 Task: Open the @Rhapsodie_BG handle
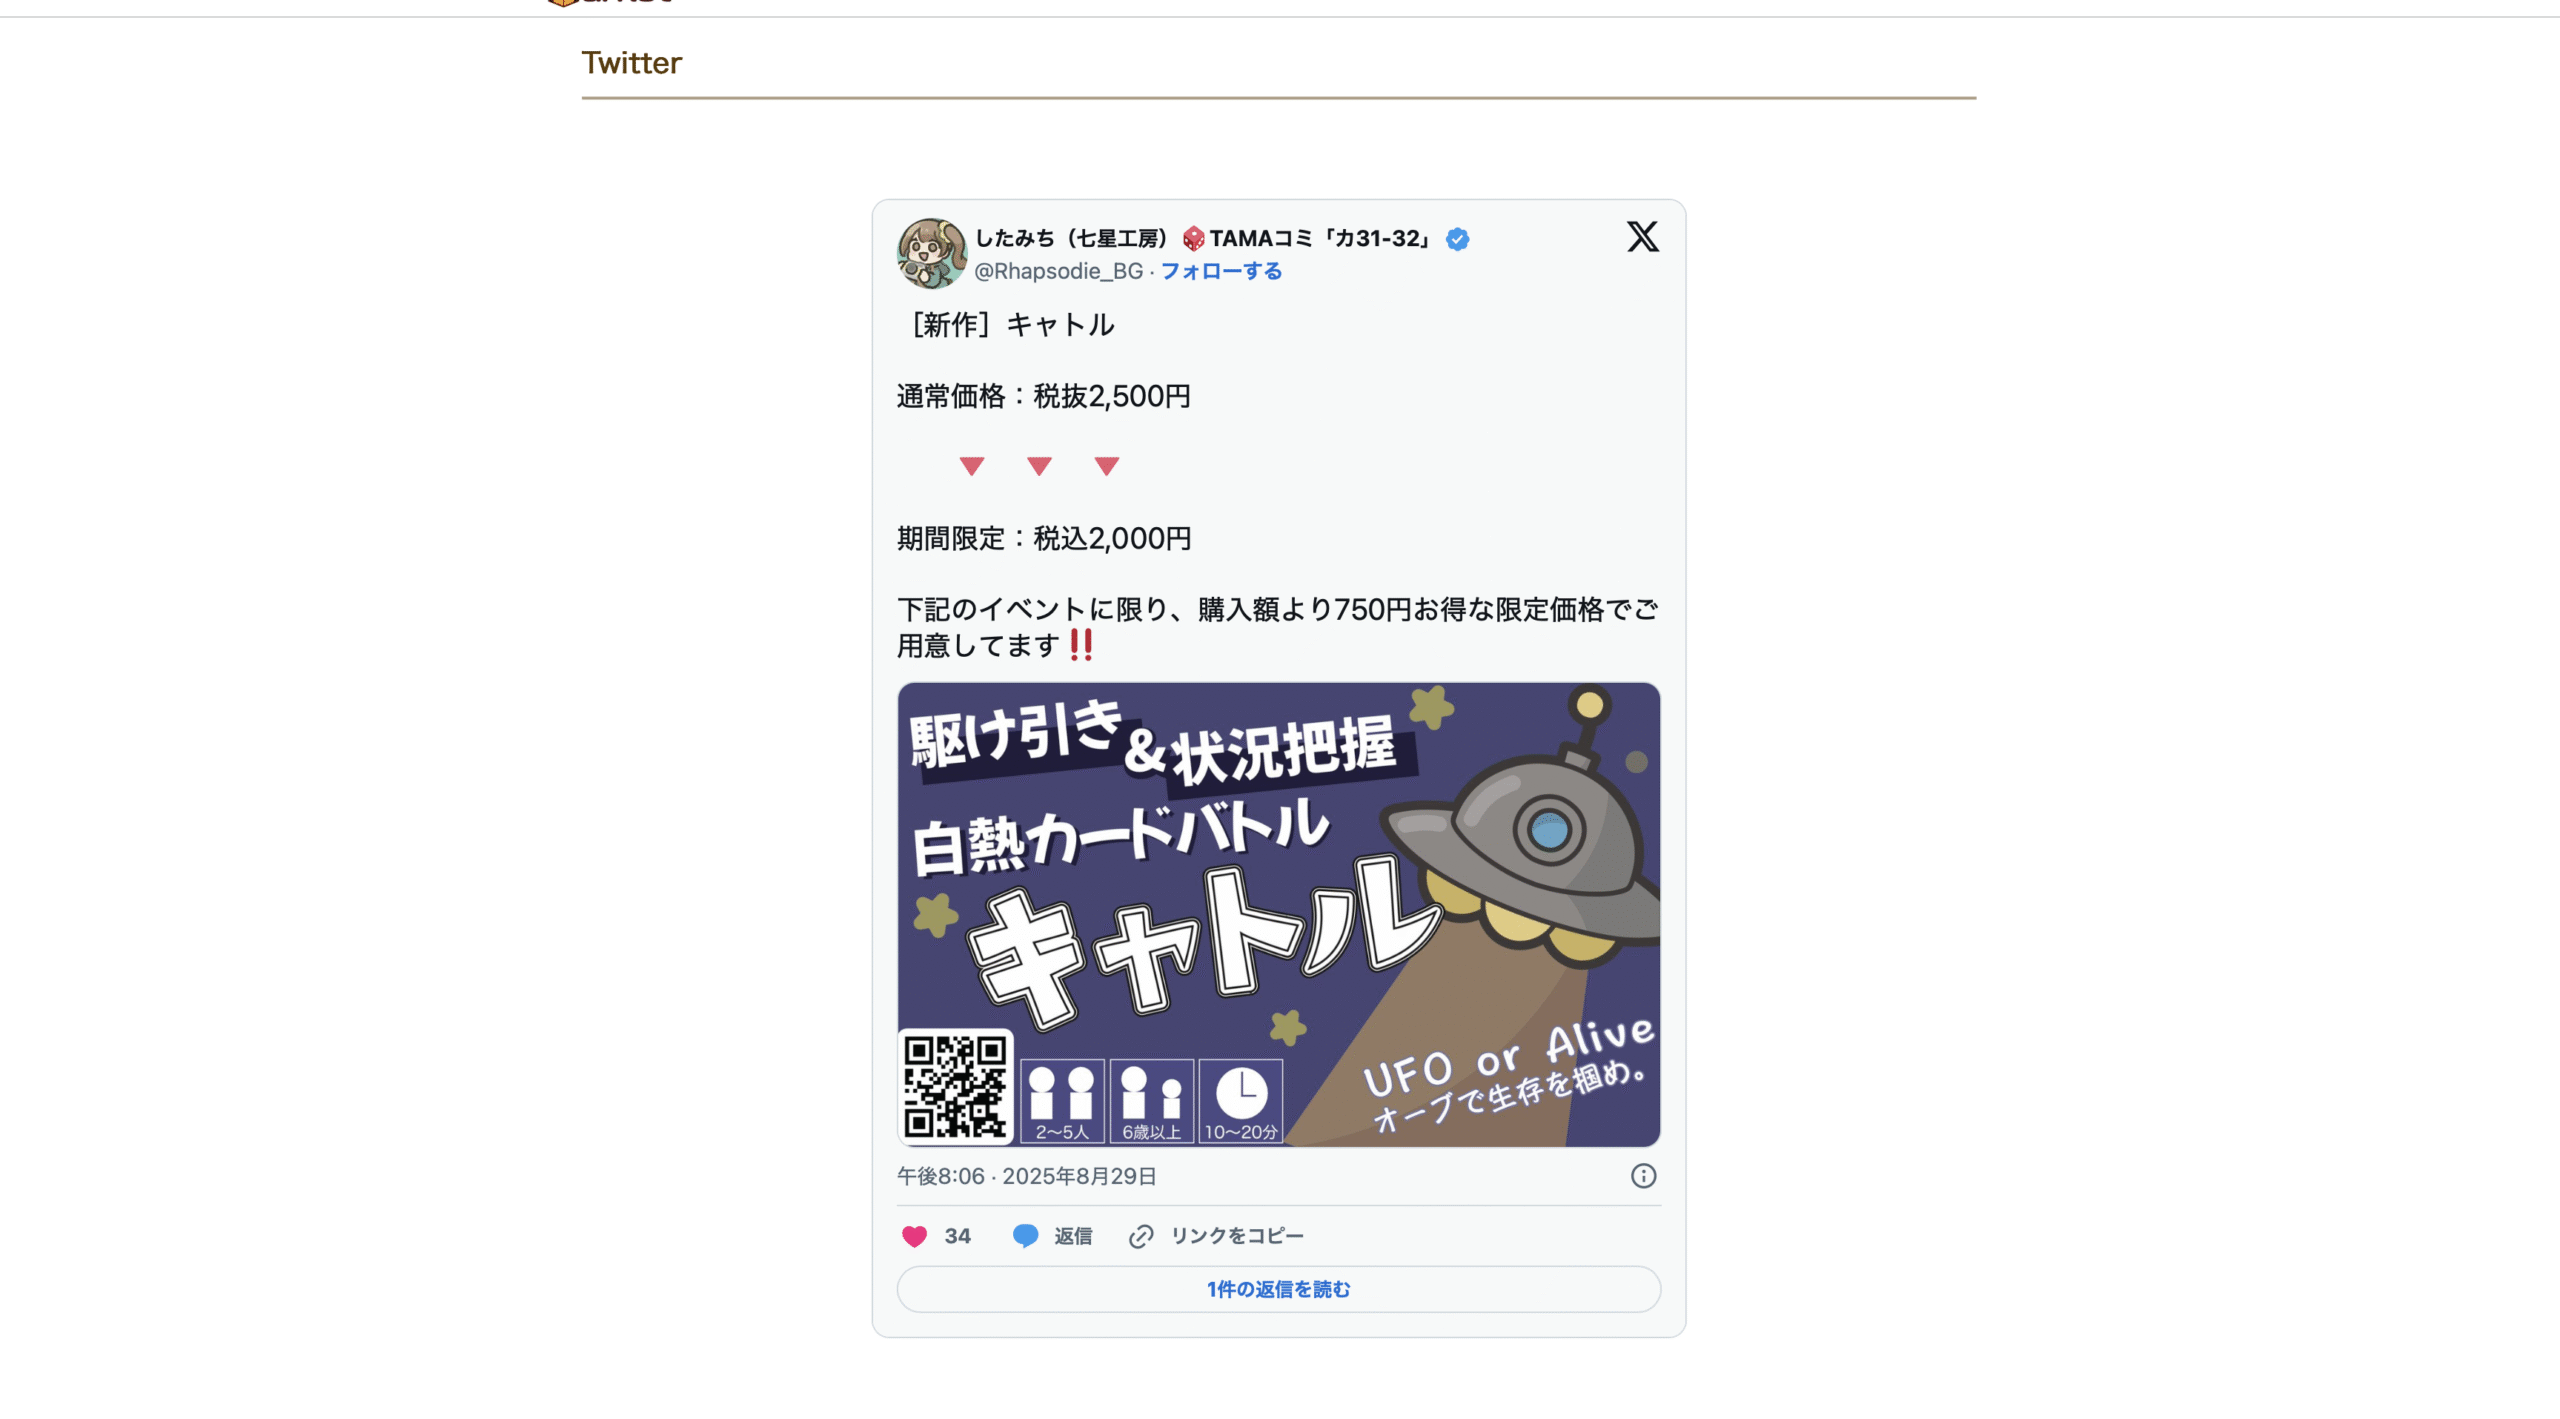coord(1059,271)
